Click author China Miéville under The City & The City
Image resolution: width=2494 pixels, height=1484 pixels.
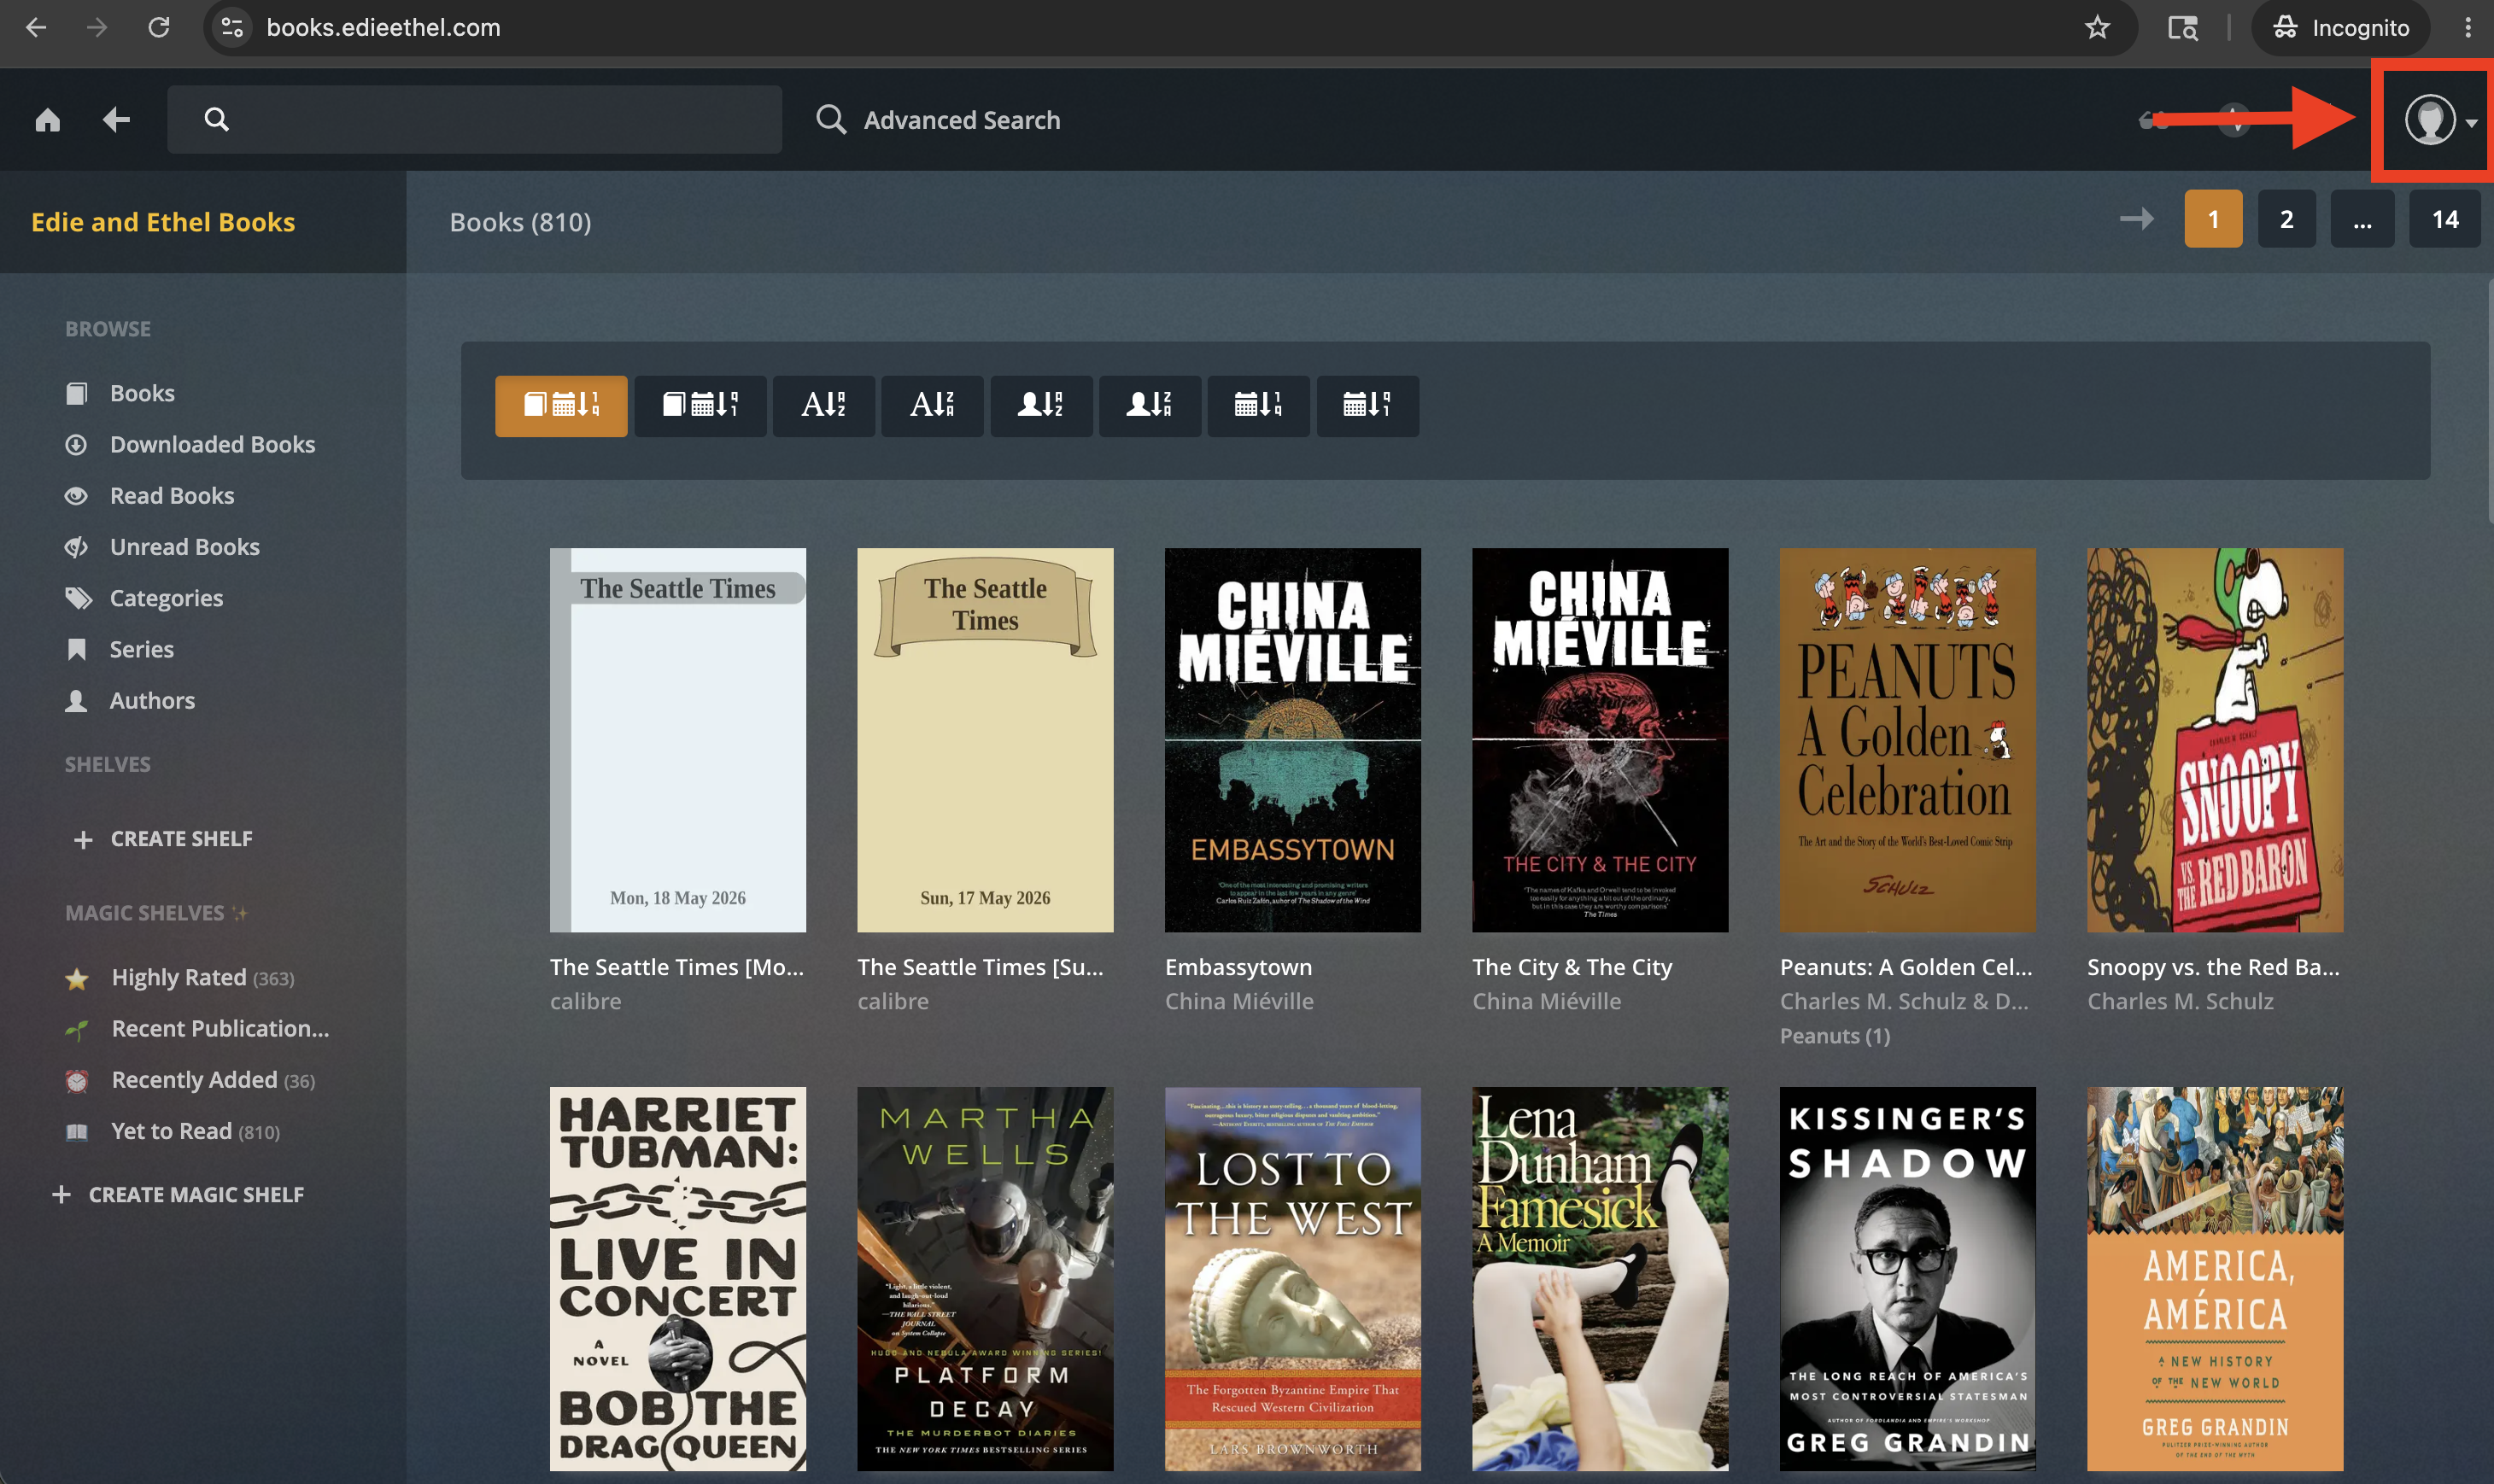[x=1547, y=1001]
